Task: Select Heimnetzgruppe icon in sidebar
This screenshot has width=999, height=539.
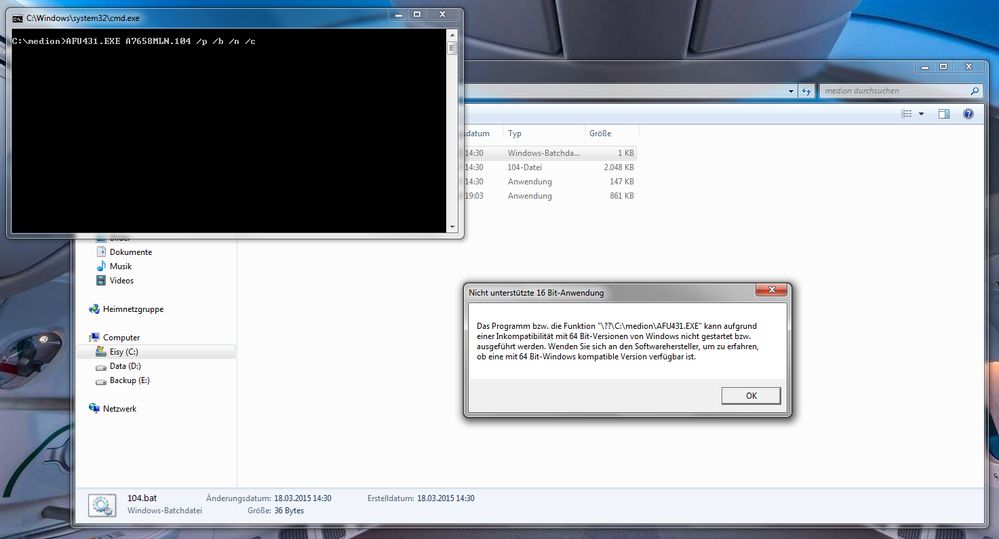Action: [95, 310]
